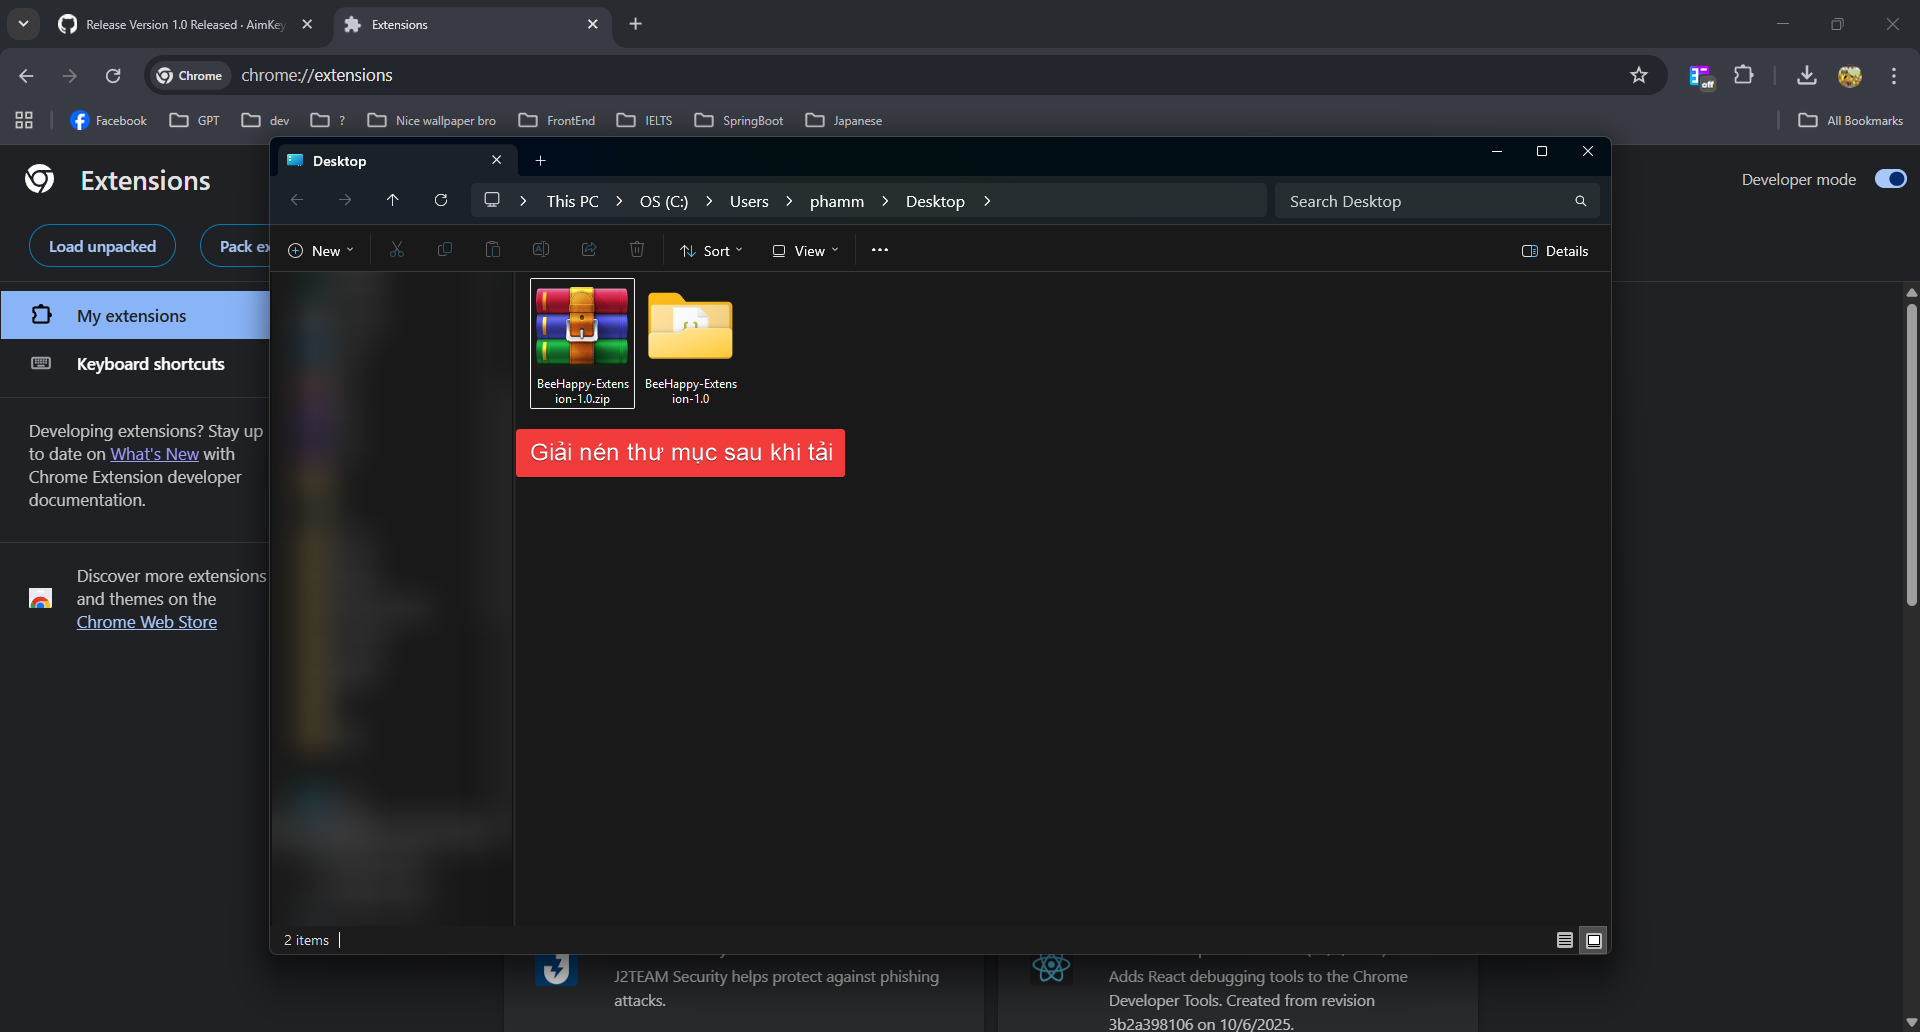Refresh the Desktop folder view

[441, 200]
